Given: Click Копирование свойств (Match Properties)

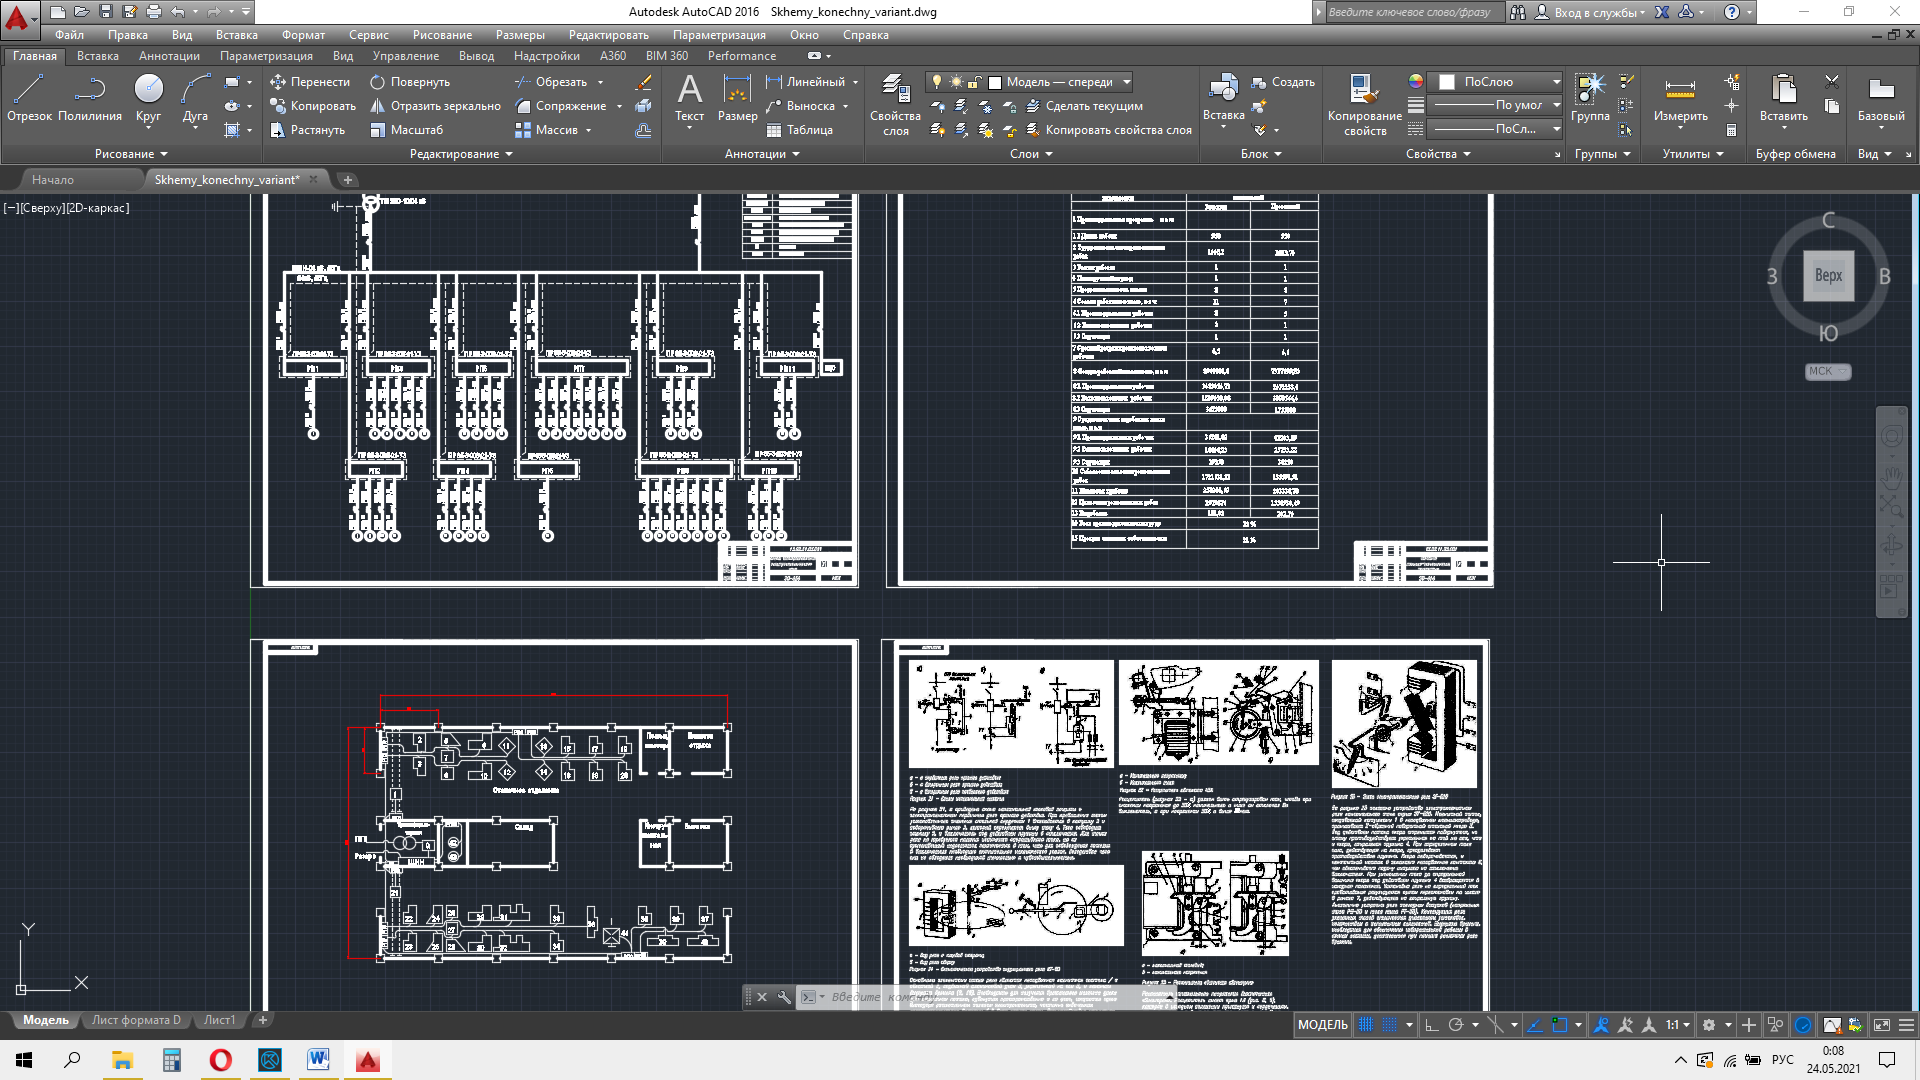Looking at the screenshot, I should (1364, 104).
